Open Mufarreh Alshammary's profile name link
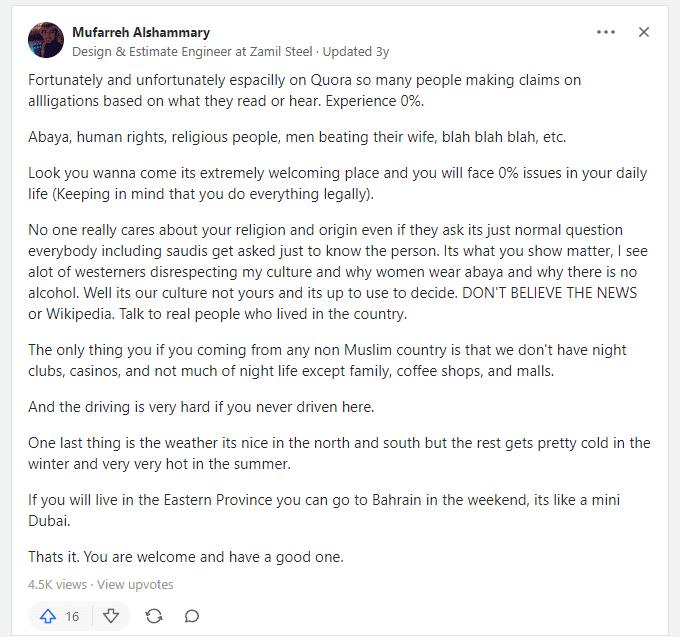Viewport: 680px width, 637px height. click(141, 32)
